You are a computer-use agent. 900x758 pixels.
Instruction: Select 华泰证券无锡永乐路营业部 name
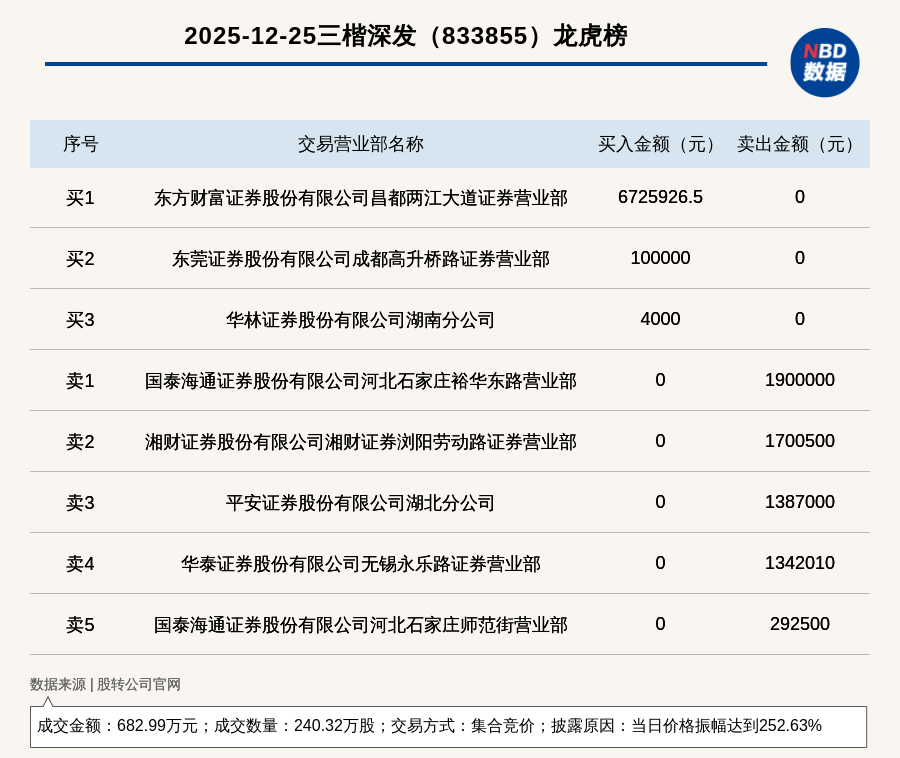coord(360,564)
